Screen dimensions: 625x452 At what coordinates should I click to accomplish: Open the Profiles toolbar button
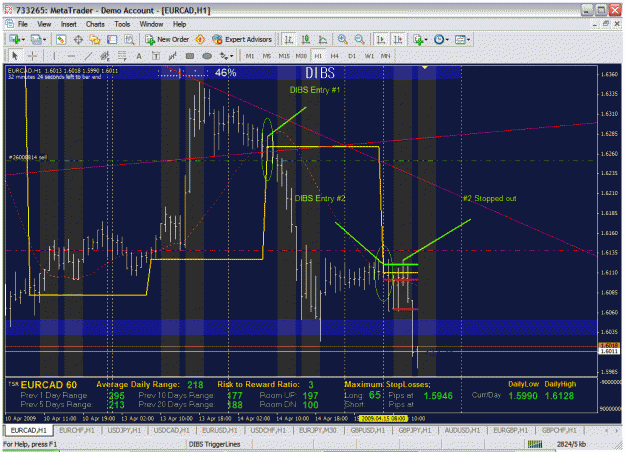pos(36,39)
